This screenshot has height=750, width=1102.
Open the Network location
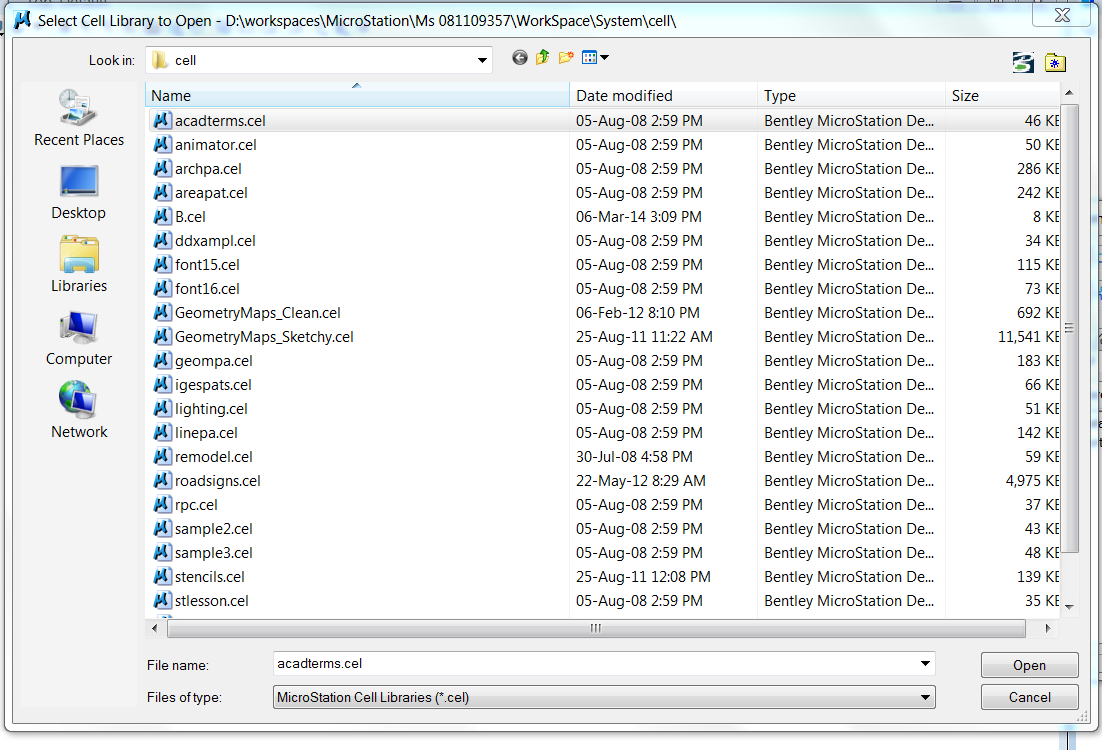(x=79, y=410)
